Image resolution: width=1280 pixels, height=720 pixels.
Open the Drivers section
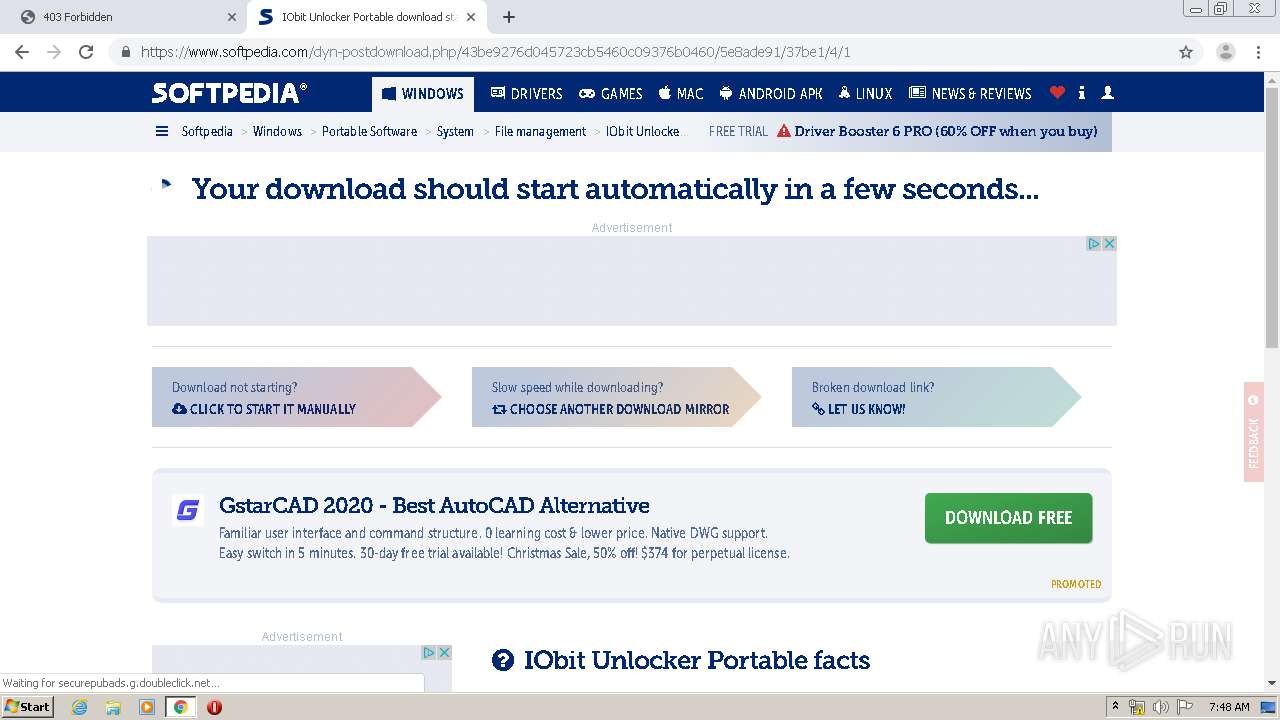click(x=526, y=94)
